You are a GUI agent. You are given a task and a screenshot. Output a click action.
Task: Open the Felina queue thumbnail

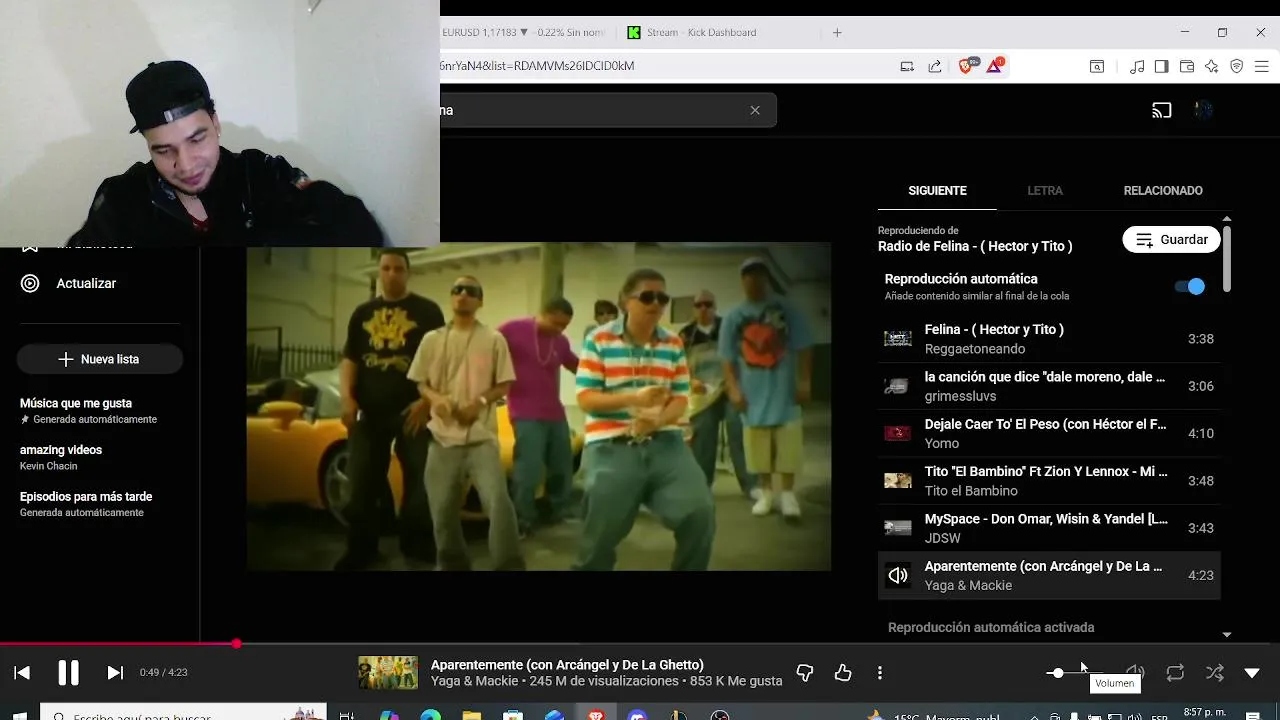point(898,339)
